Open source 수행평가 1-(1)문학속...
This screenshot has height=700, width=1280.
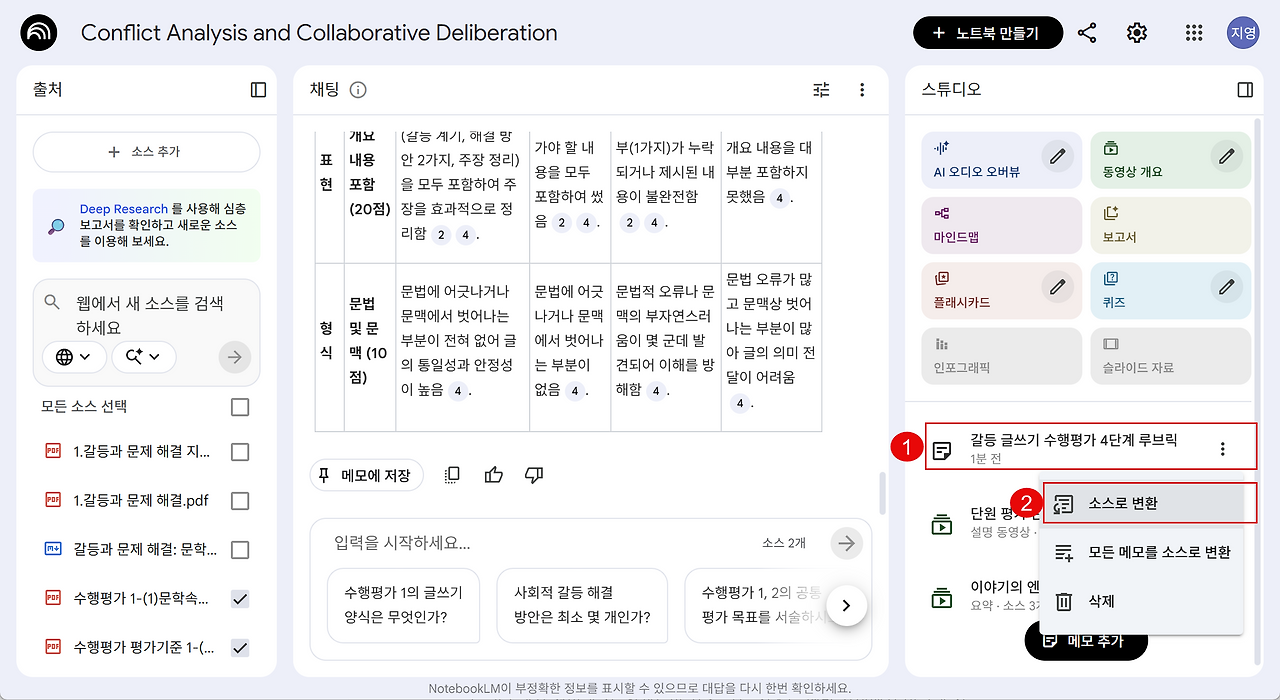click(141, 598)
